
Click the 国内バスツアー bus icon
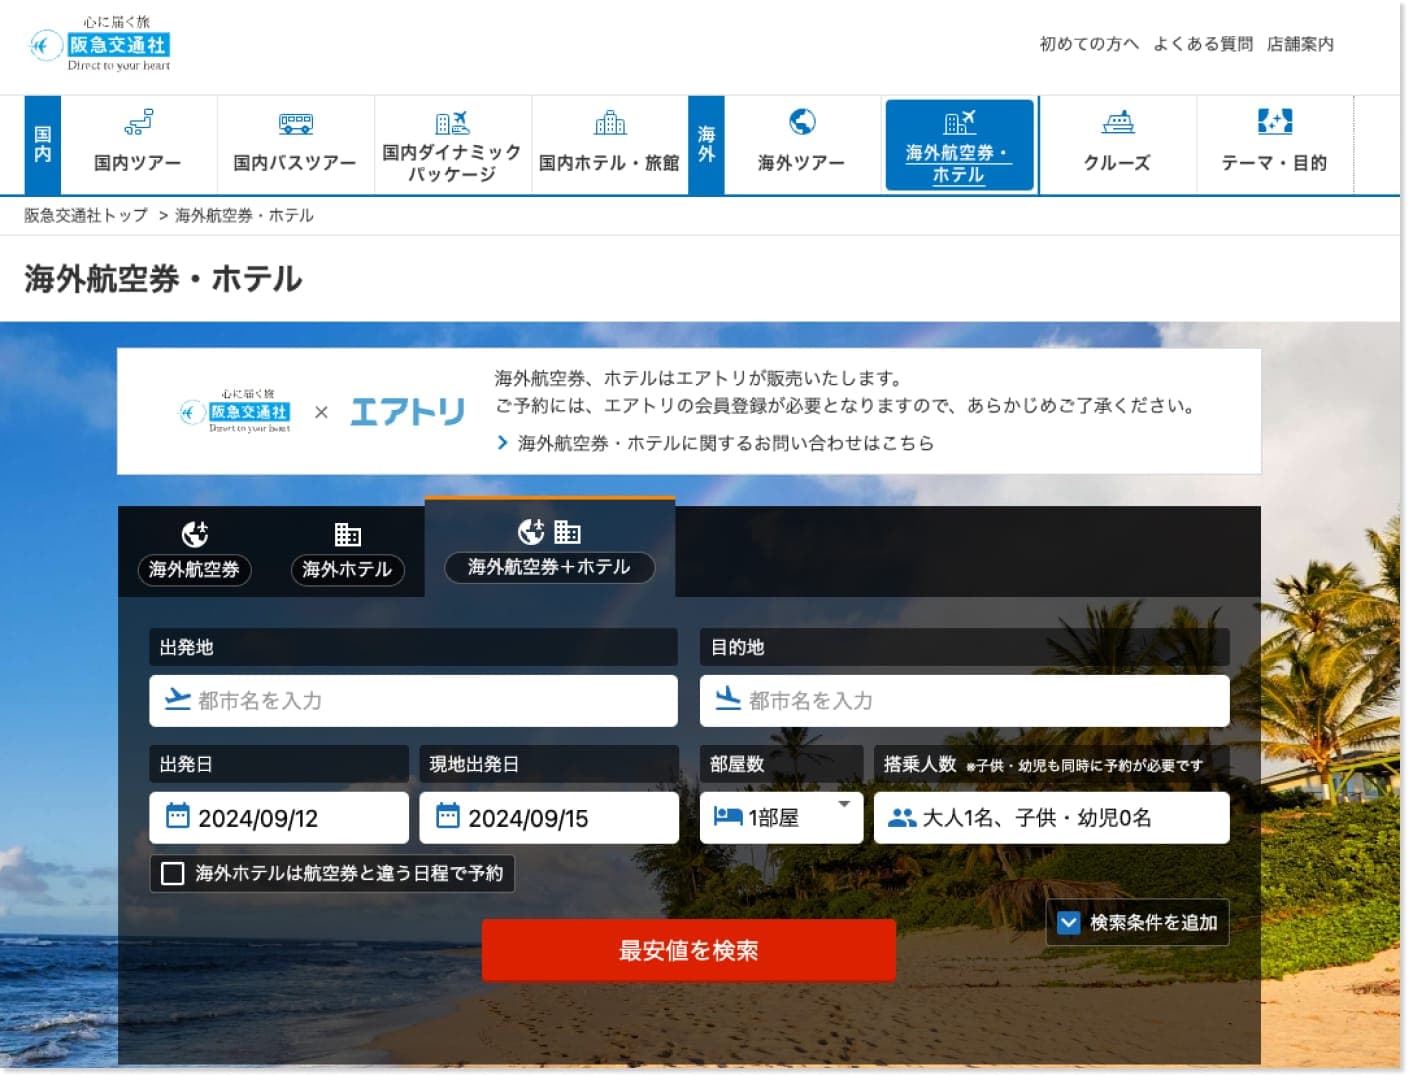pos(294,124)
